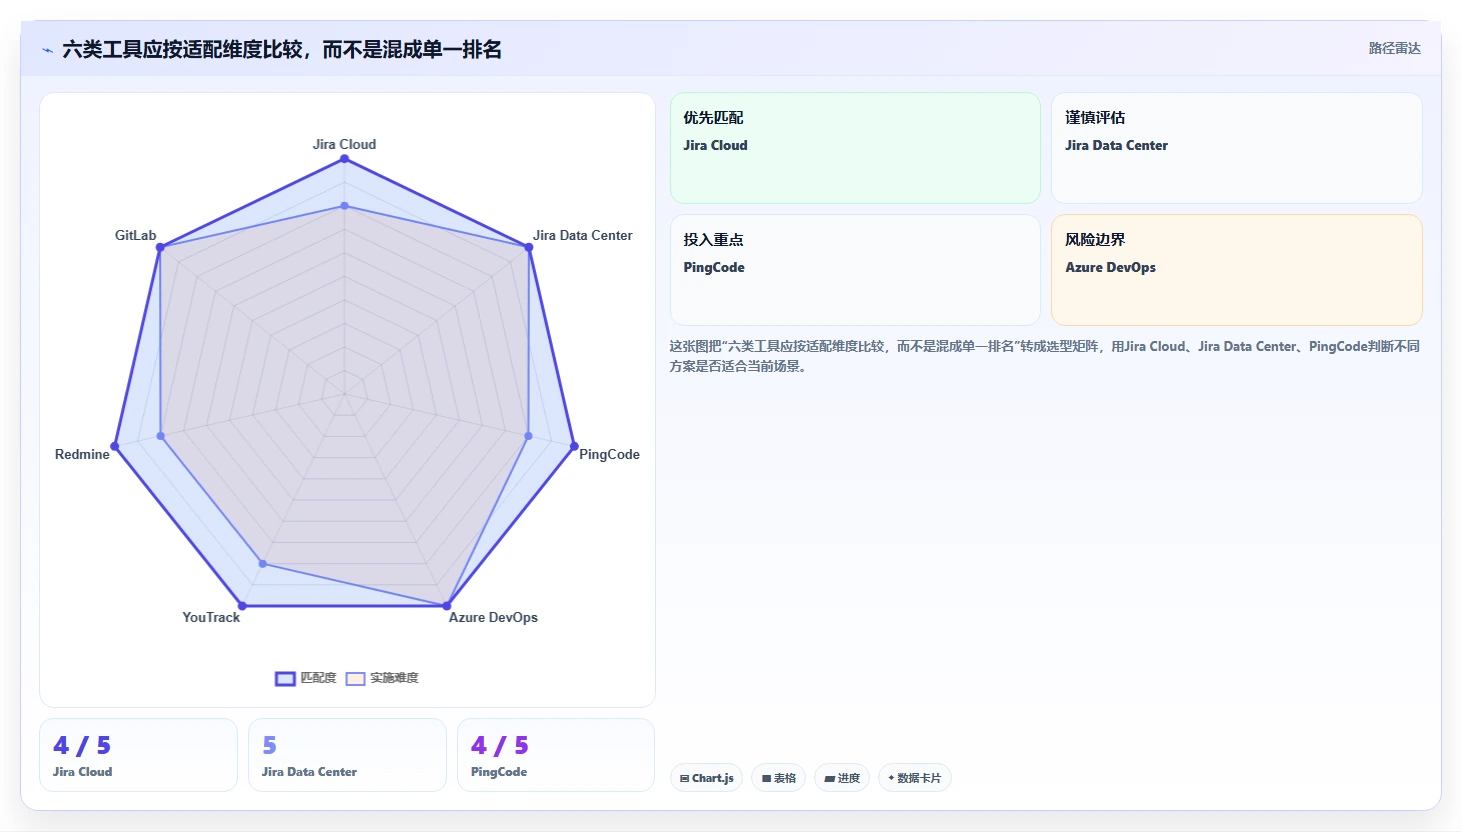Click the Redmine radar axis label
This screenshot has height=832, width=1462.
click(82, 454)
